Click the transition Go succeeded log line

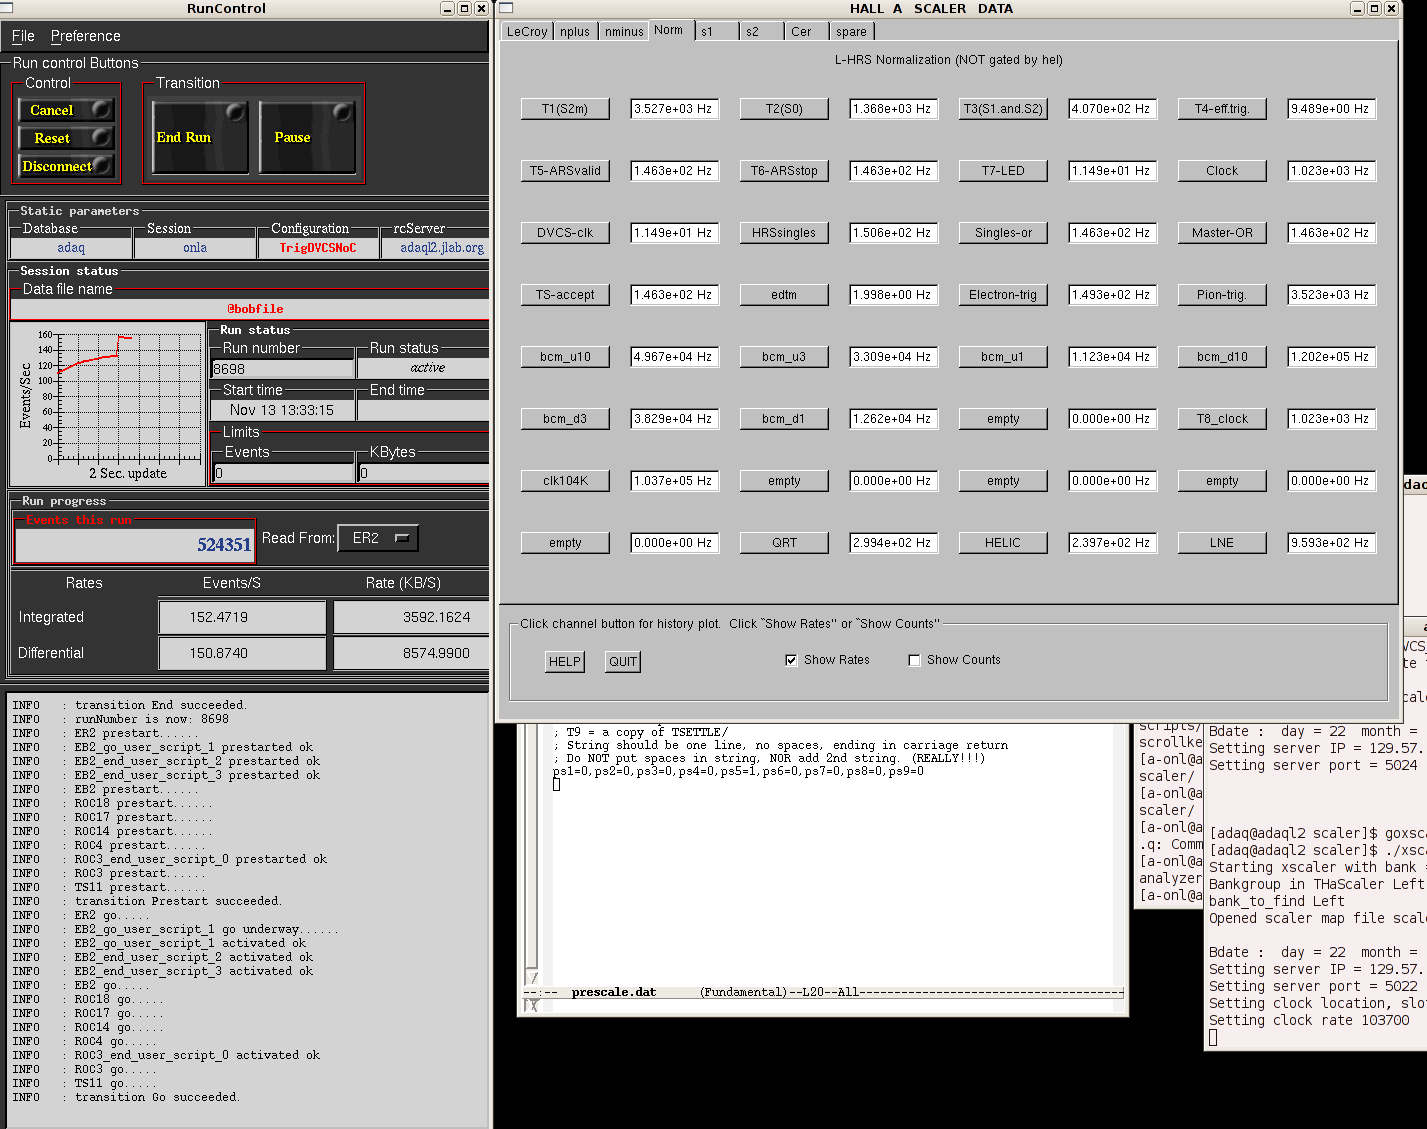[157, 1097]
